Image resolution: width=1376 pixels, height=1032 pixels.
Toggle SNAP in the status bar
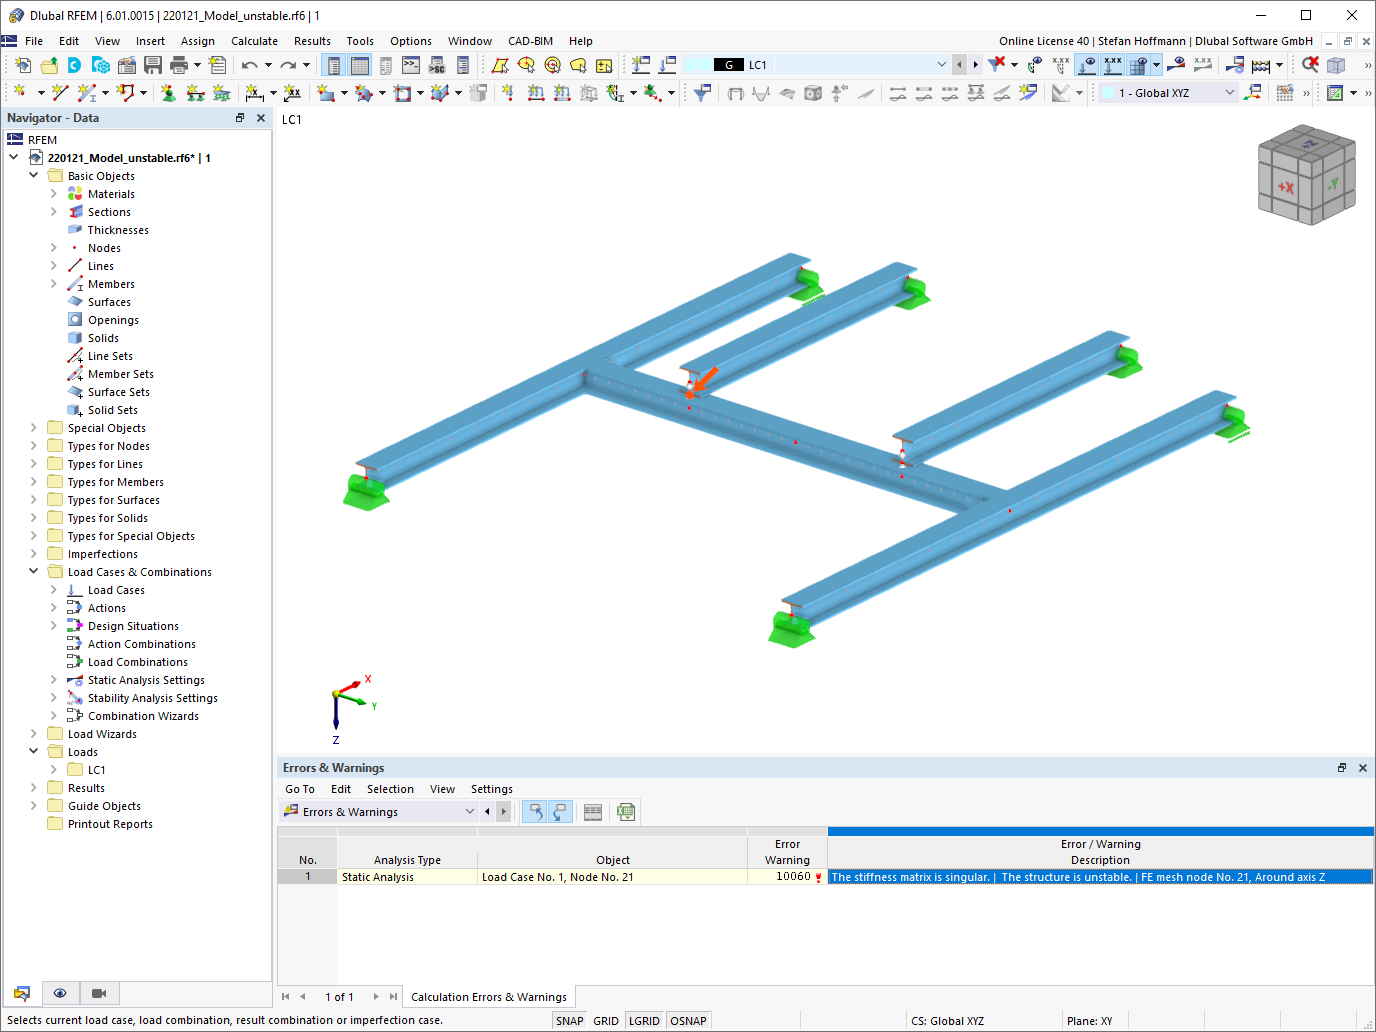[x=568, y=1019]
